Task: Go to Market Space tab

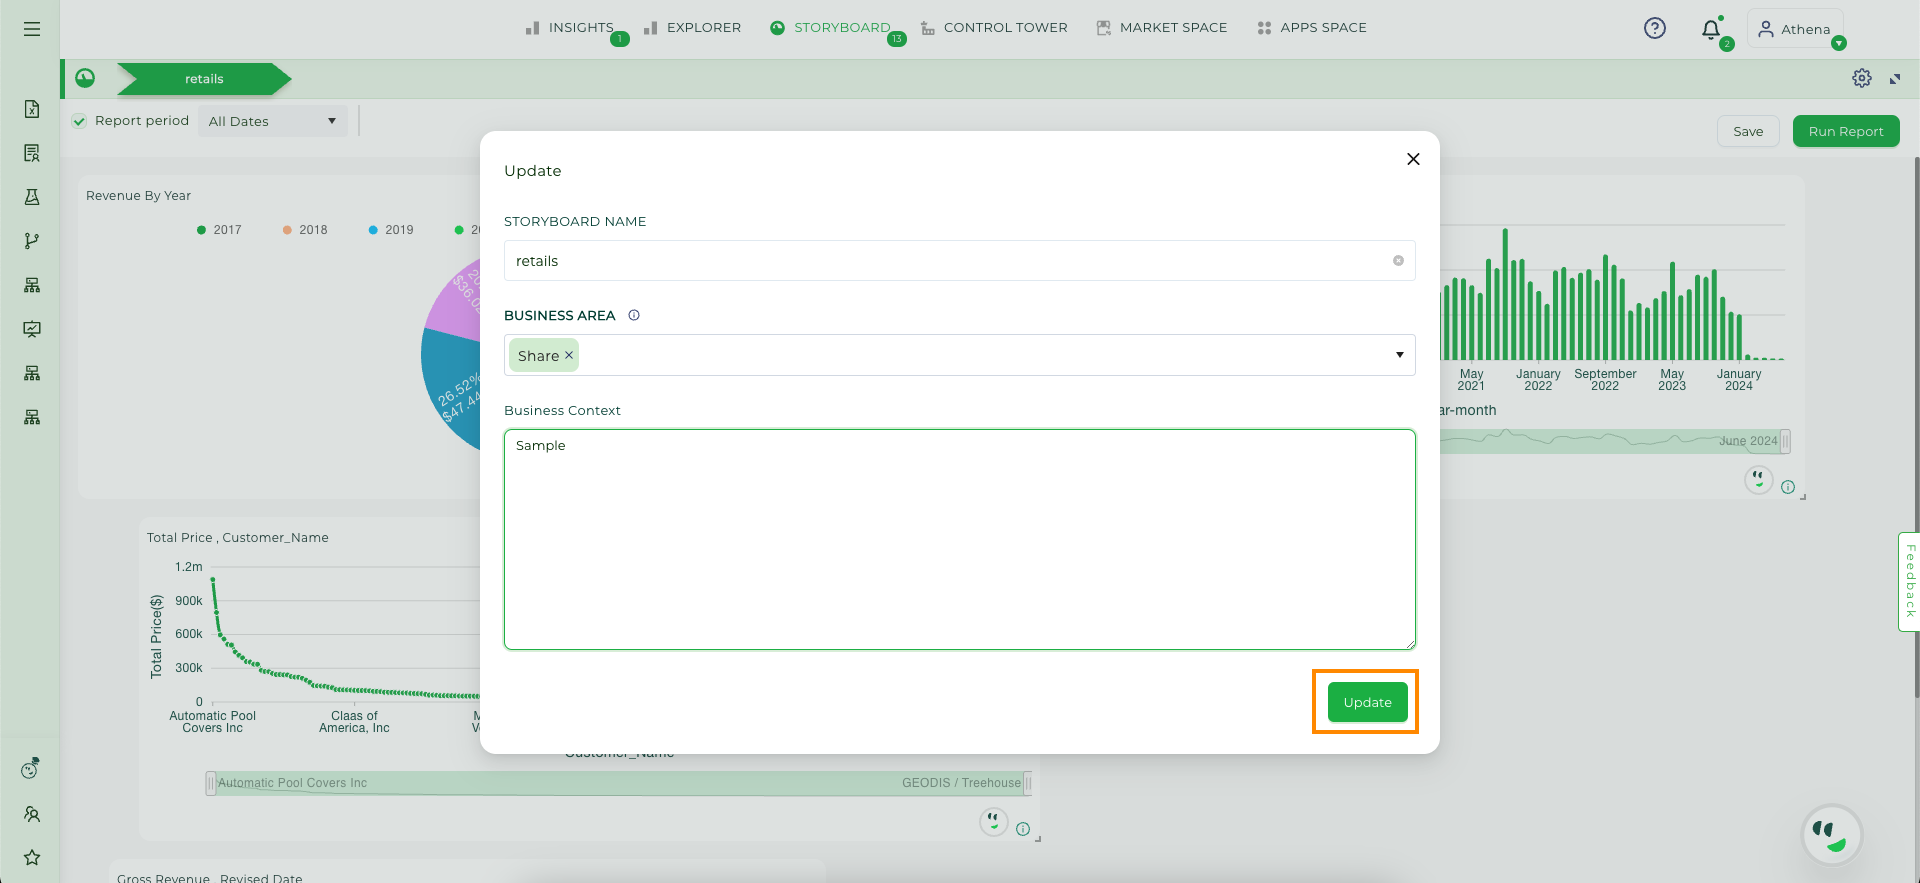Action: click(1162, 28)
